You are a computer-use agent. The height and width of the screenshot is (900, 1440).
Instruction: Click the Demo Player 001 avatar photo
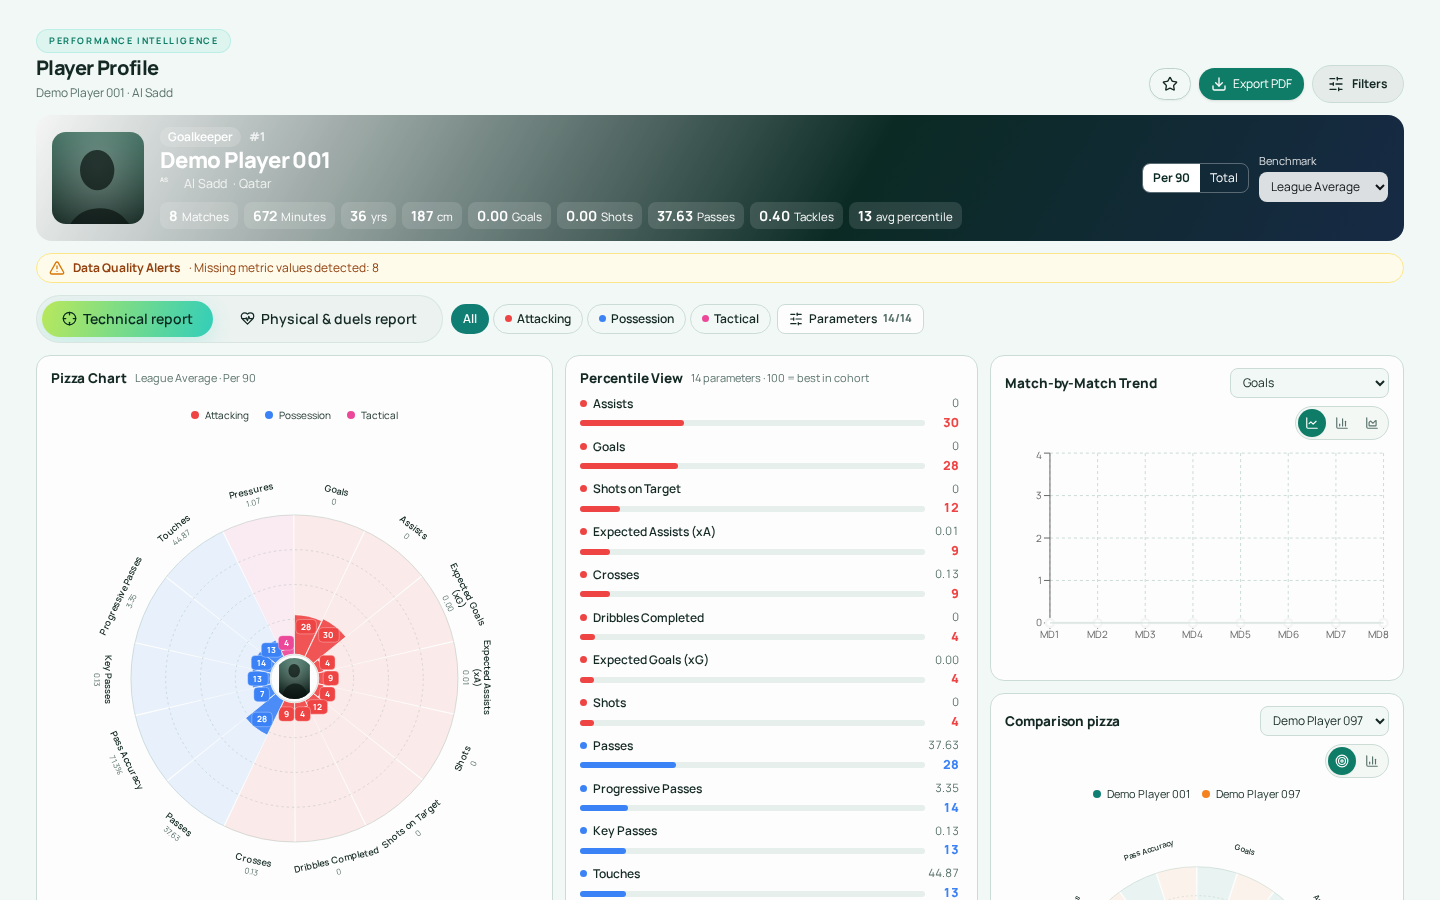coord(98,178)
